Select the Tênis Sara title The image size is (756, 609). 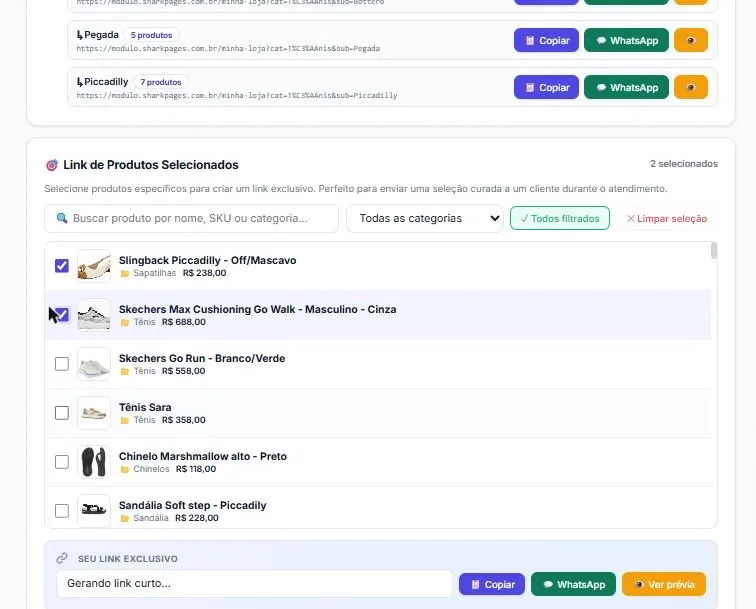pos(145,407)
